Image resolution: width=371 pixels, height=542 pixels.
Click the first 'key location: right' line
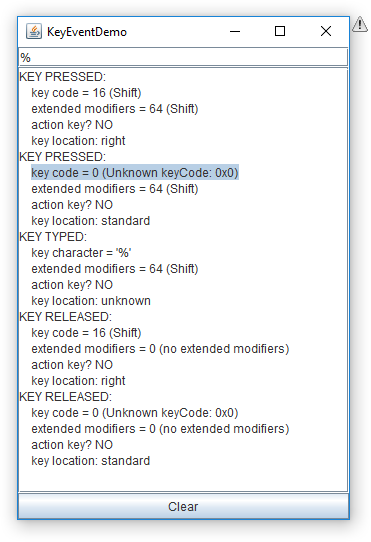coord(78,141)
